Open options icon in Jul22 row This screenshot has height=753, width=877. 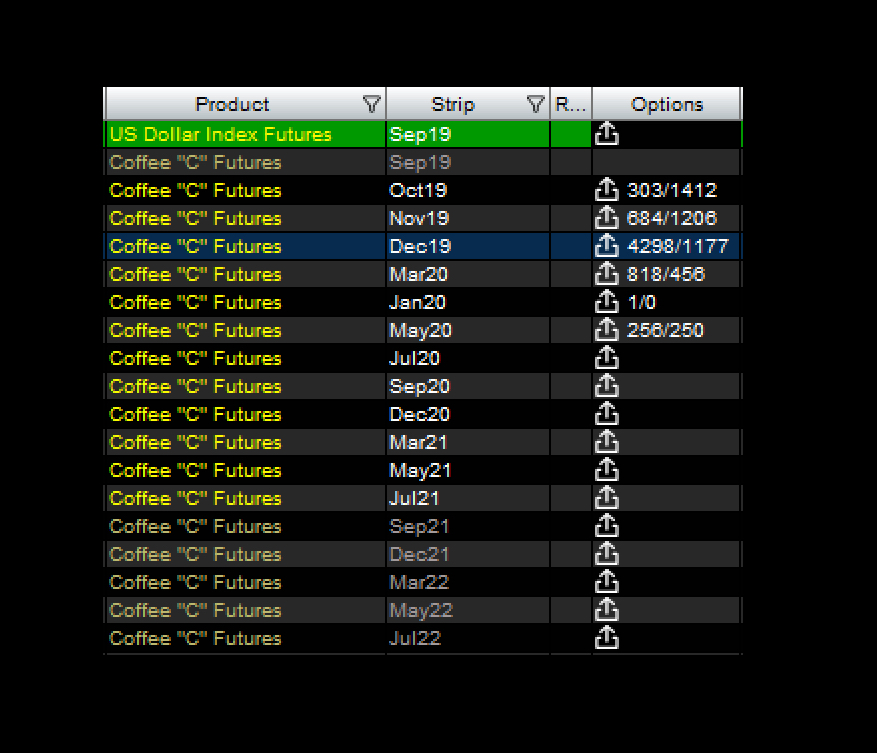pos(606,637)
